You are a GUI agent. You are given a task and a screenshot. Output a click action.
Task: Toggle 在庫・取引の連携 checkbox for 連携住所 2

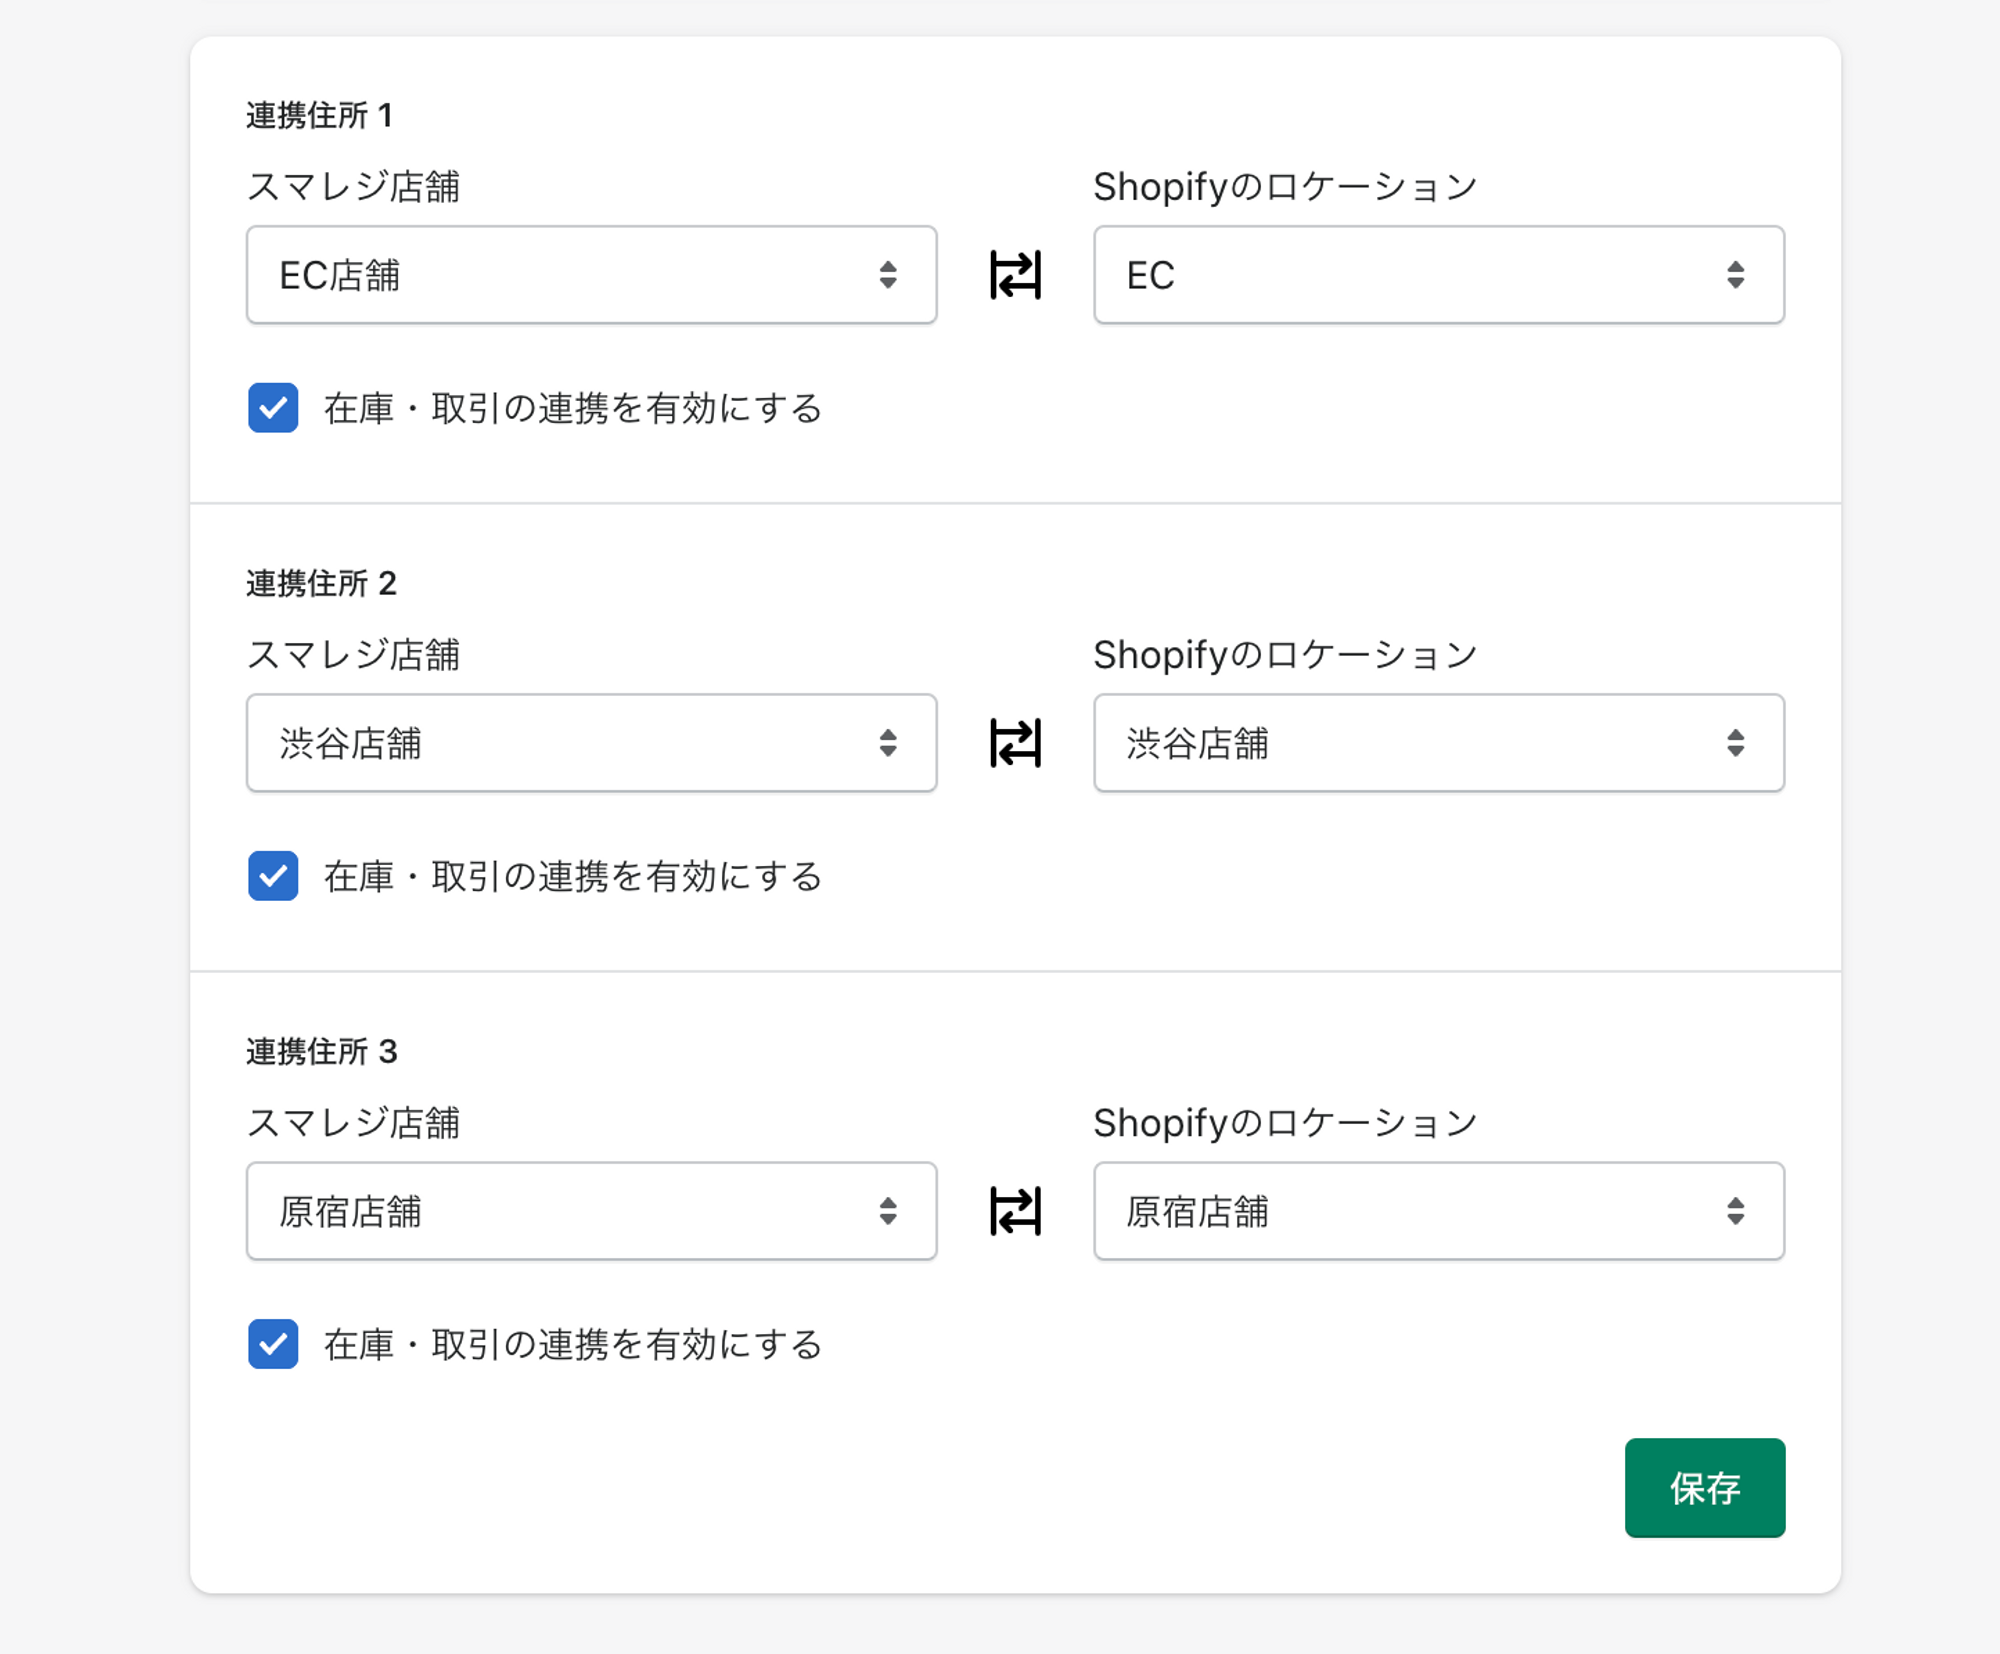tap(273, 876)
